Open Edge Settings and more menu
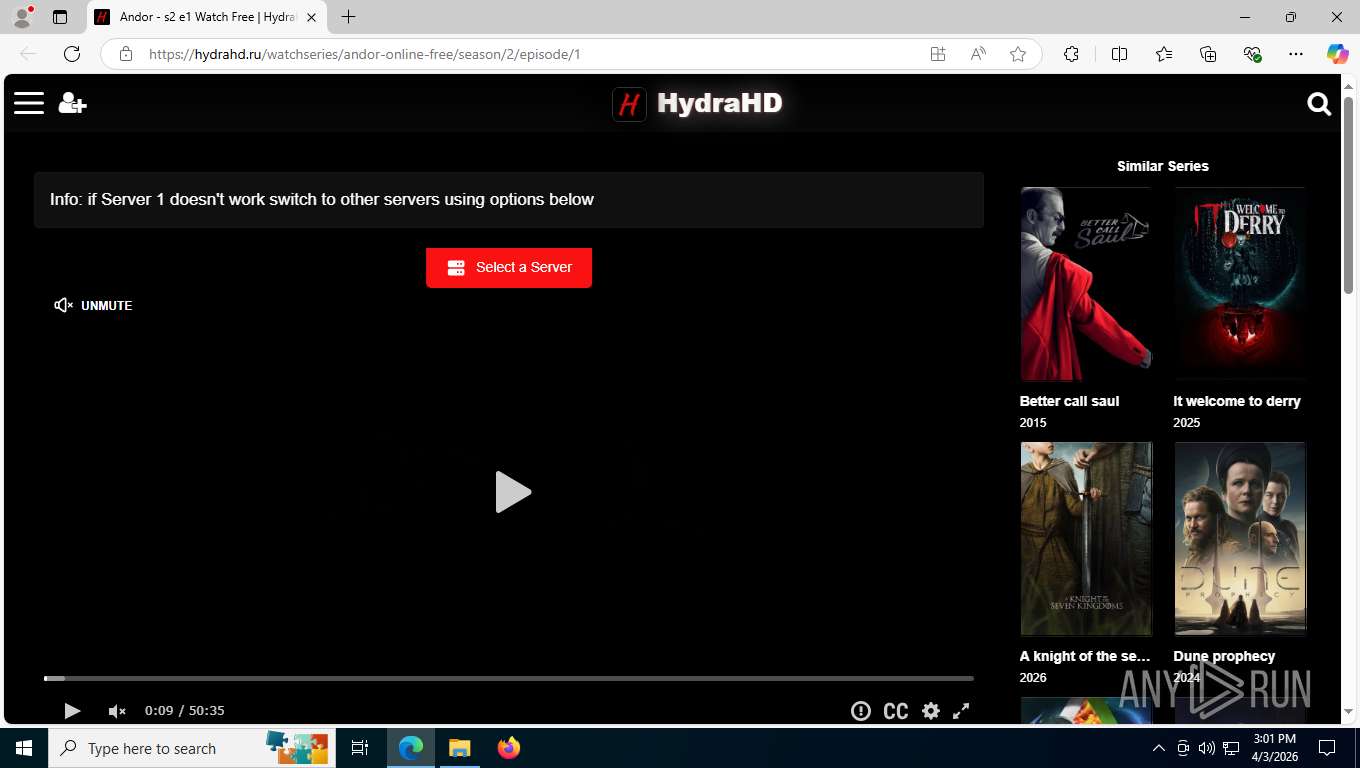The height and width of the screenshot is (768, 1360). point(1296,54)
